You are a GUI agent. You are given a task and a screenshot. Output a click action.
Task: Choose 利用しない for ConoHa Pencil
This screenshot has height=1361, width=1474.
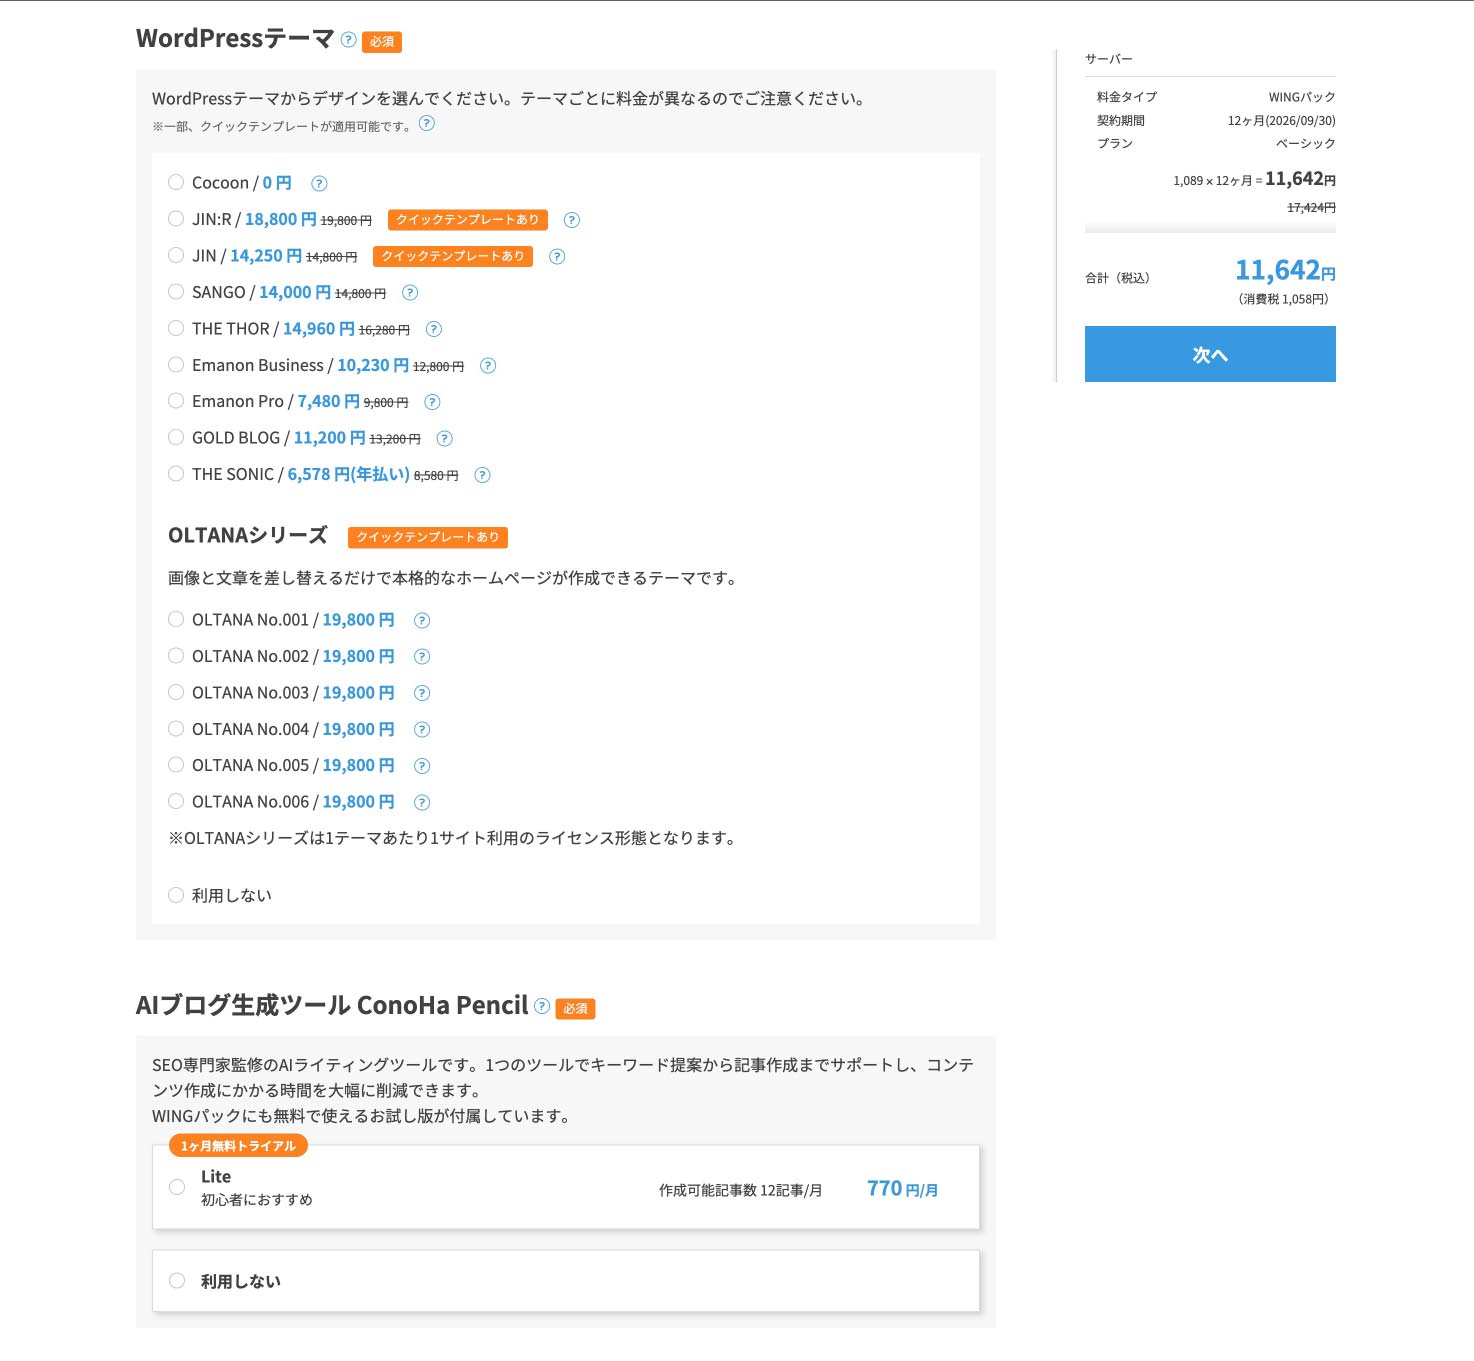(177, 1280)
